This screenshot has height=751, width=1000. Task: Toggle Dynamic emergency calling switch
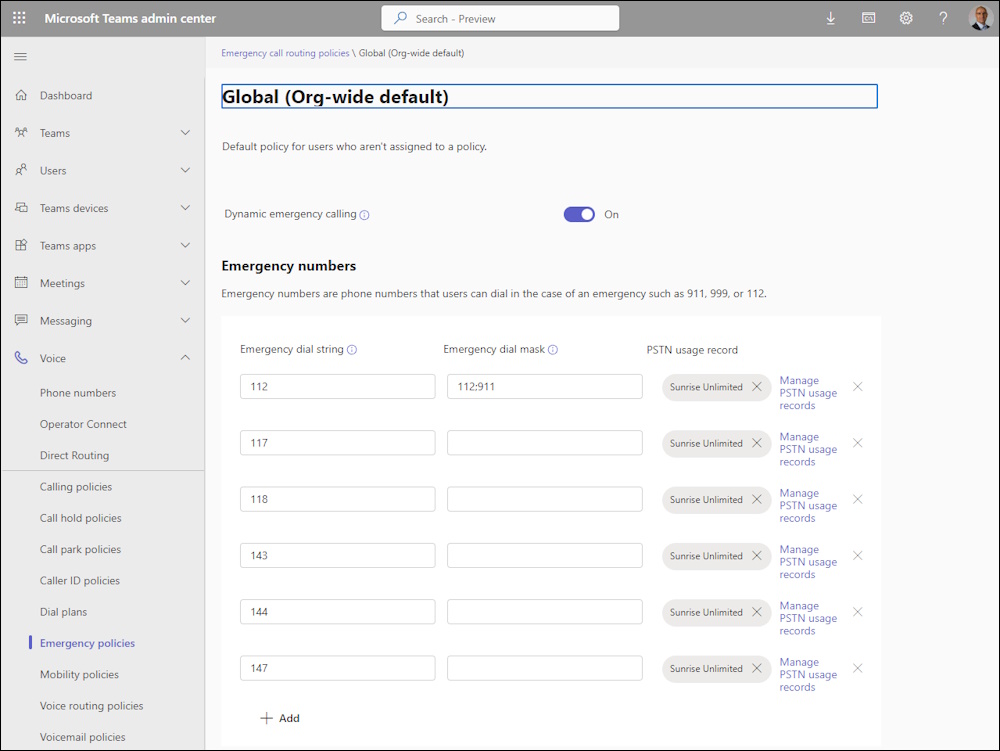coord(579,214)
